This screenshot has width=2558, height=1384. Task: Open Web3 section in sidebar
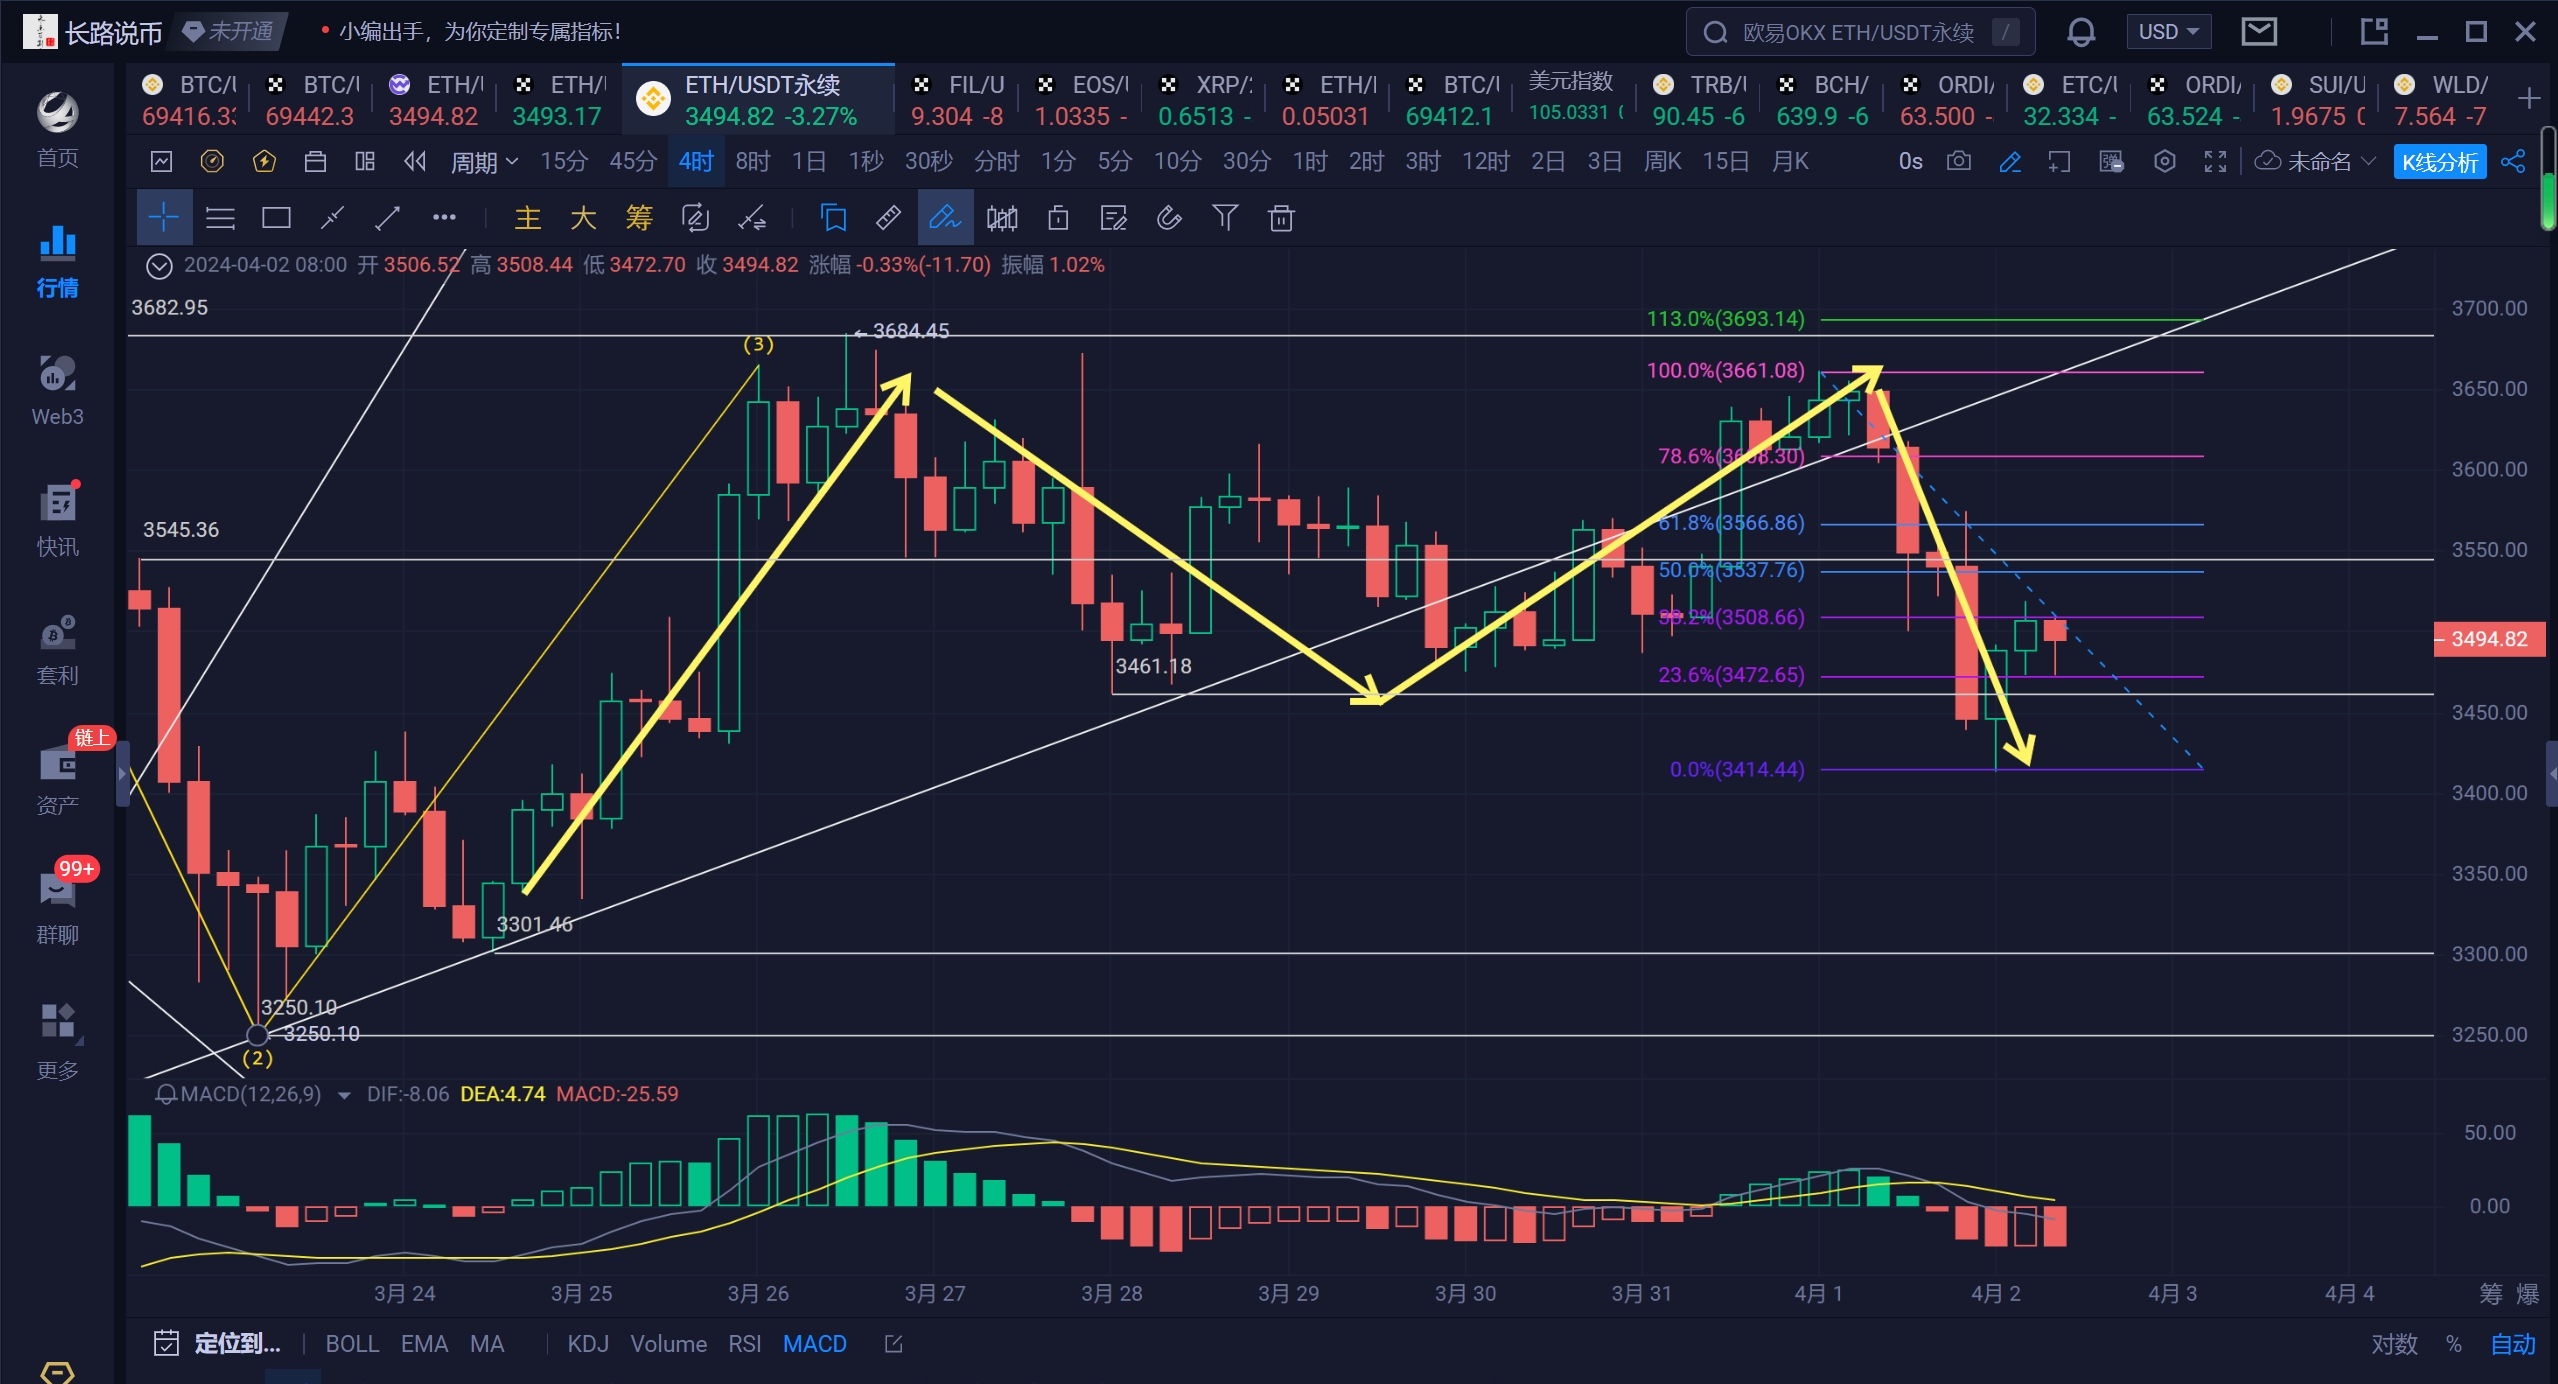pos(57,390)
